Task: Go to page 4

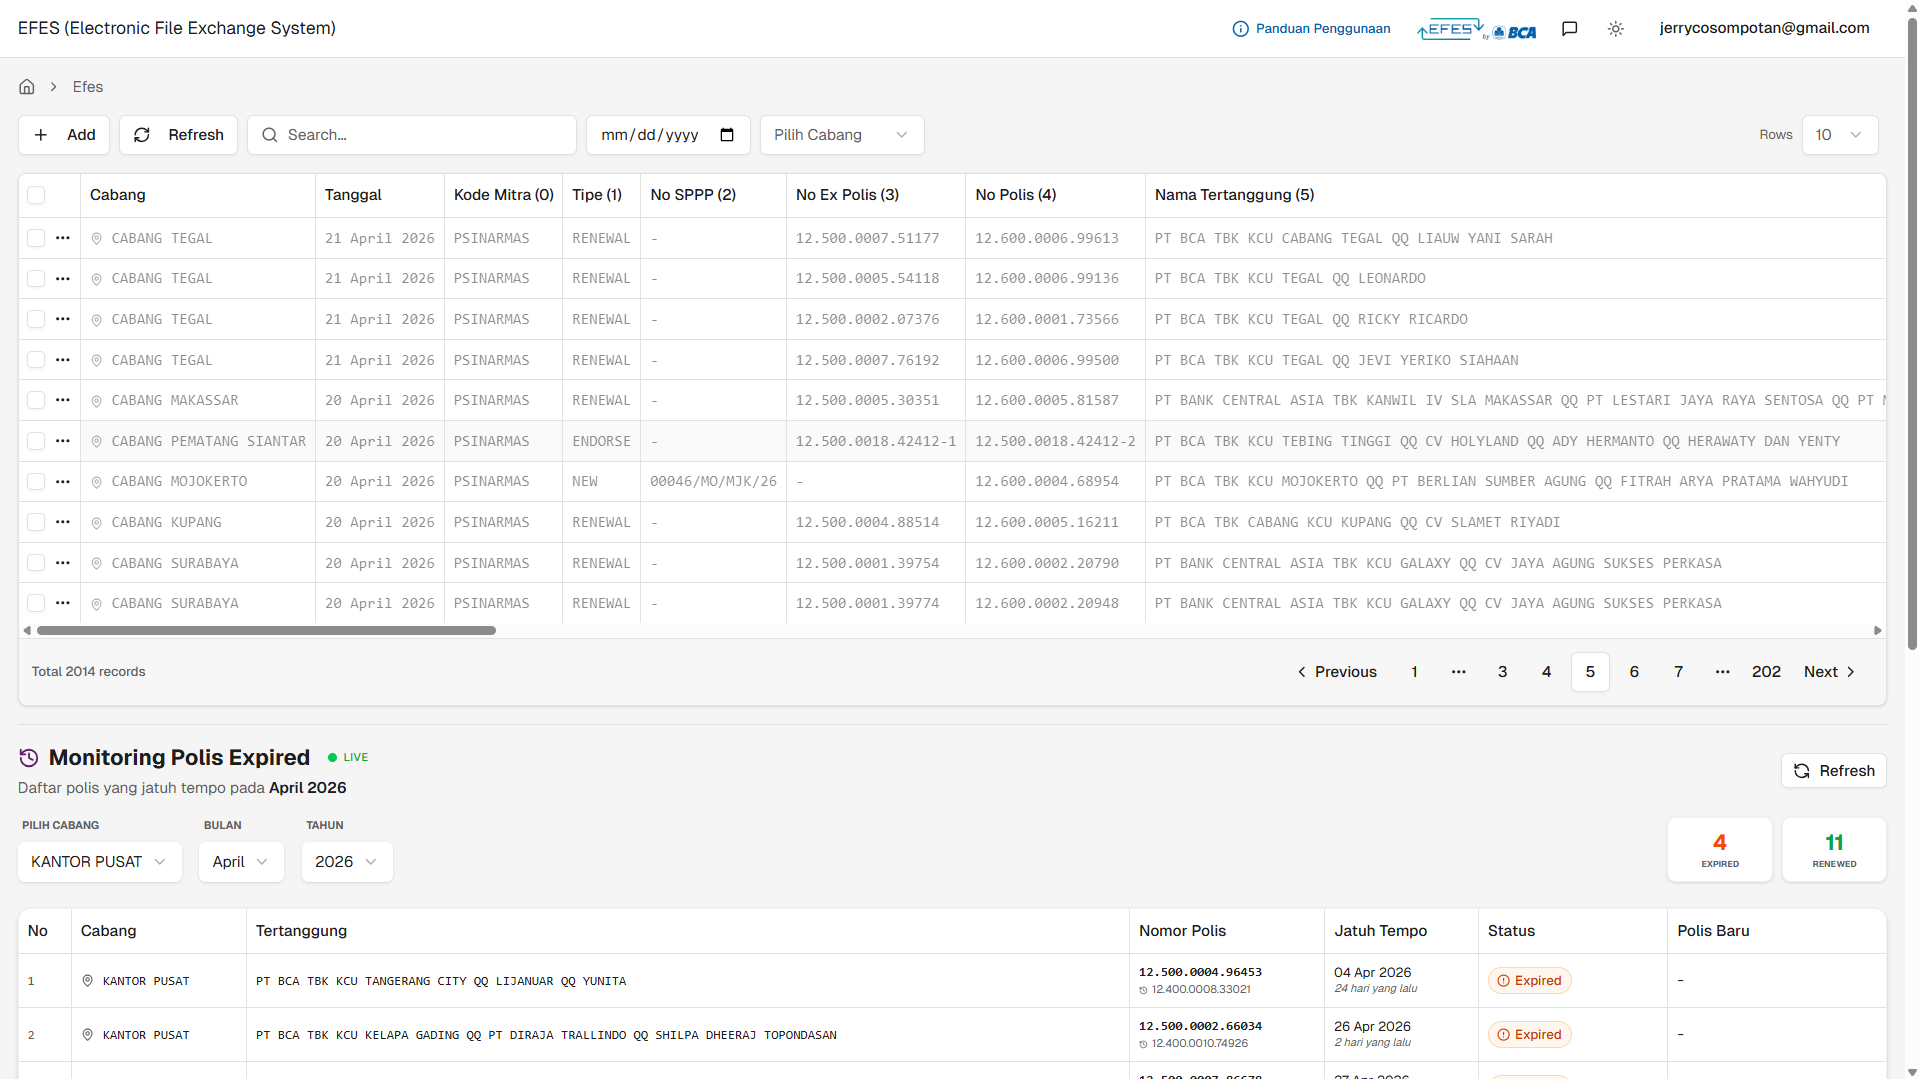Action: click(x=1547, y=672)
